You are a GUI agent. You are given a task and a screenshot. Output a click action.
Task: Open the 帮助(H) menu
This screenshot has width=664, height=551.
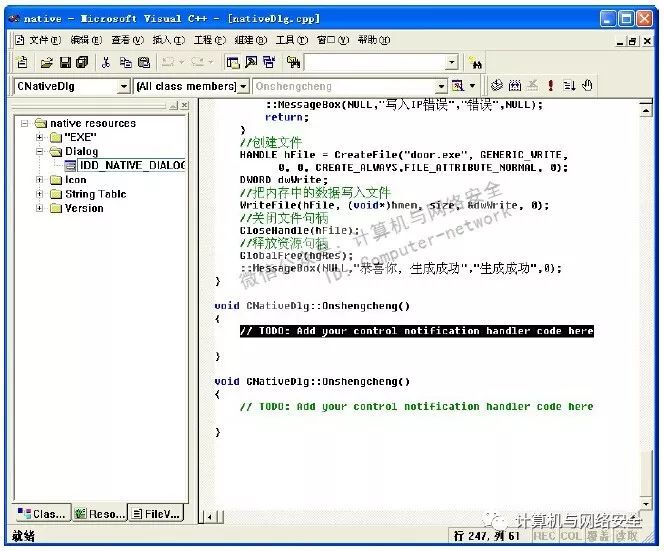pyautogui.click(x=374, y=40)
